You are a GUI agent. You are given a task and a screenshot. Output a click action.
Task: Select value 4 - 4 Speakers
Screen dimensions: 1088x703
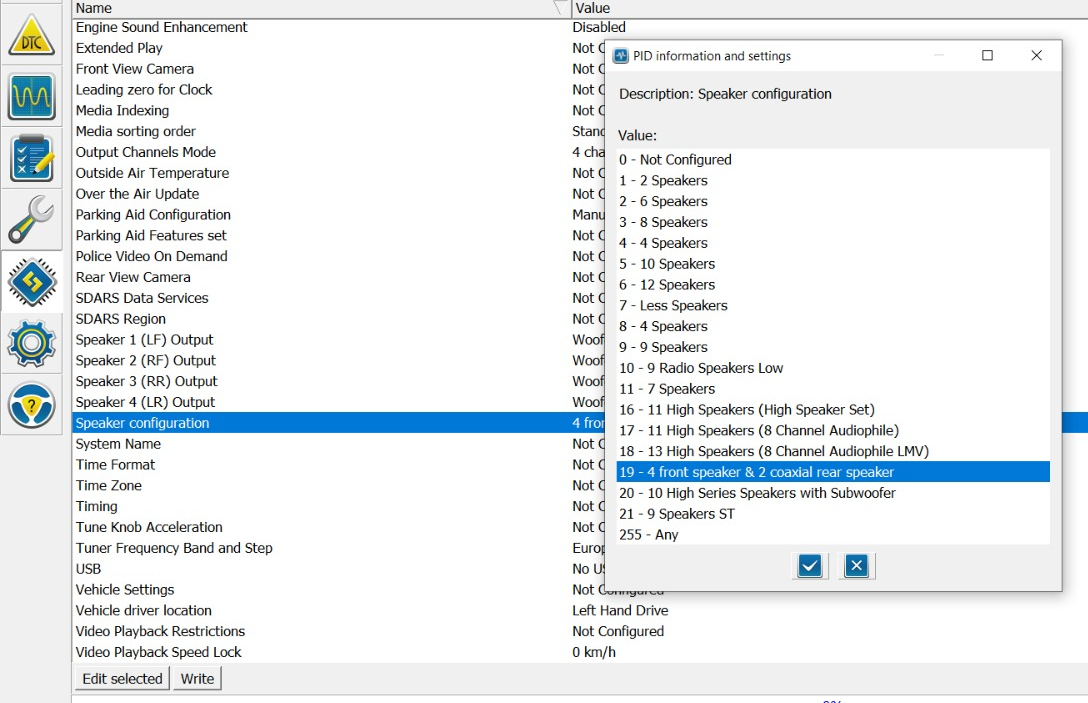[x=833, y=243]
